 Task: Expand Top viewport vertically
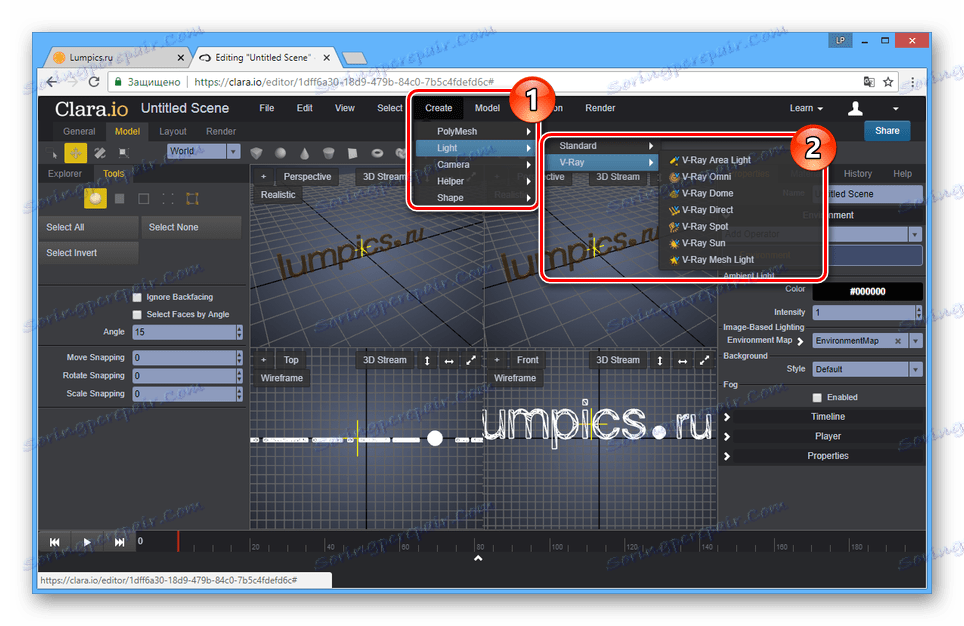pyautogui.click(x=427, y=360)
